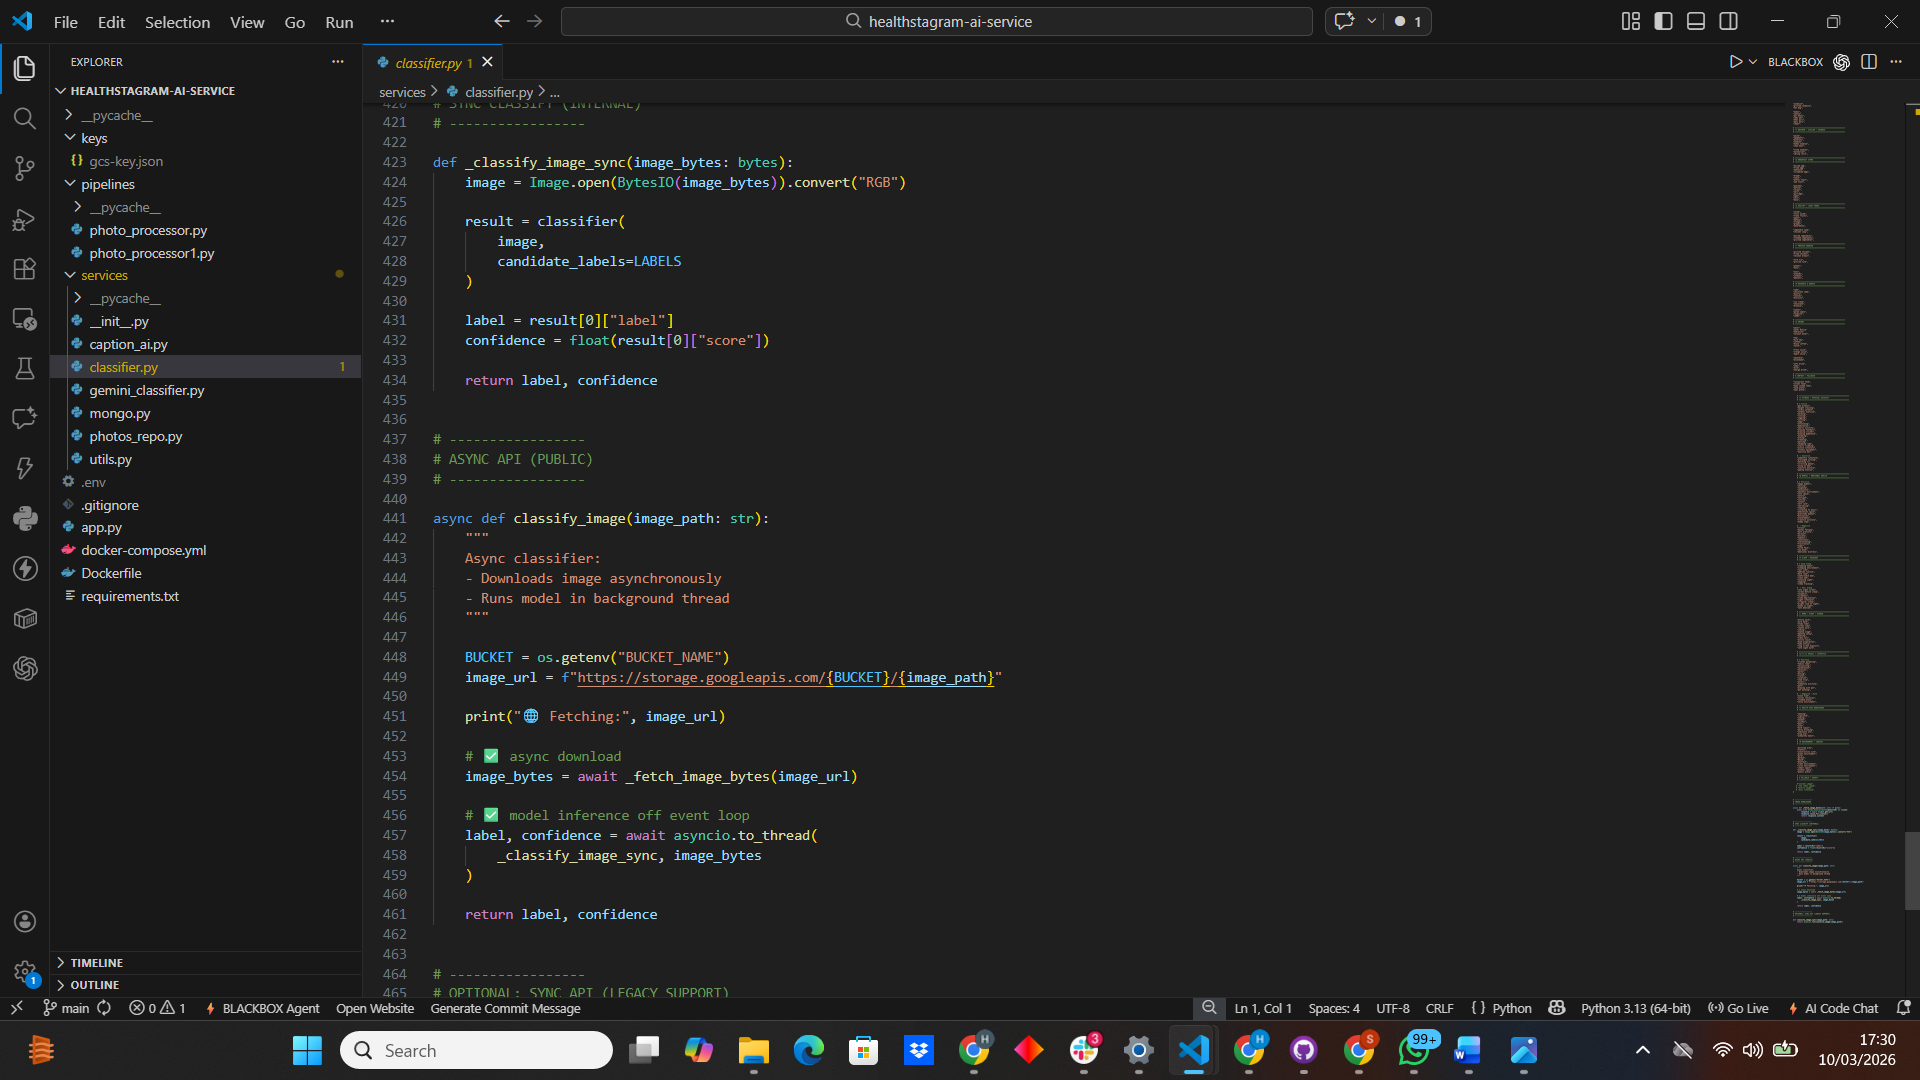Toggle Secondary Side Bar visibility

[x=1728, y=21]
